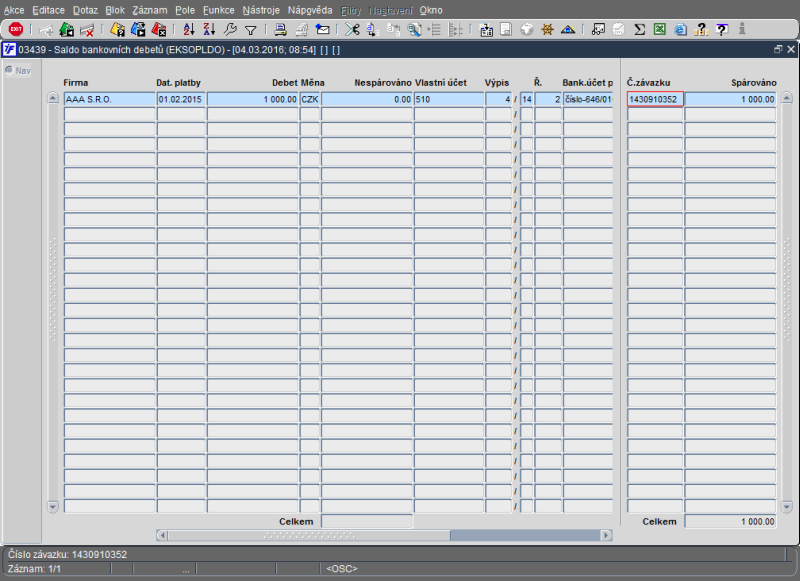Open the Editace menu
The width and height of the screenshot is (800, 581).
[48, 10]
